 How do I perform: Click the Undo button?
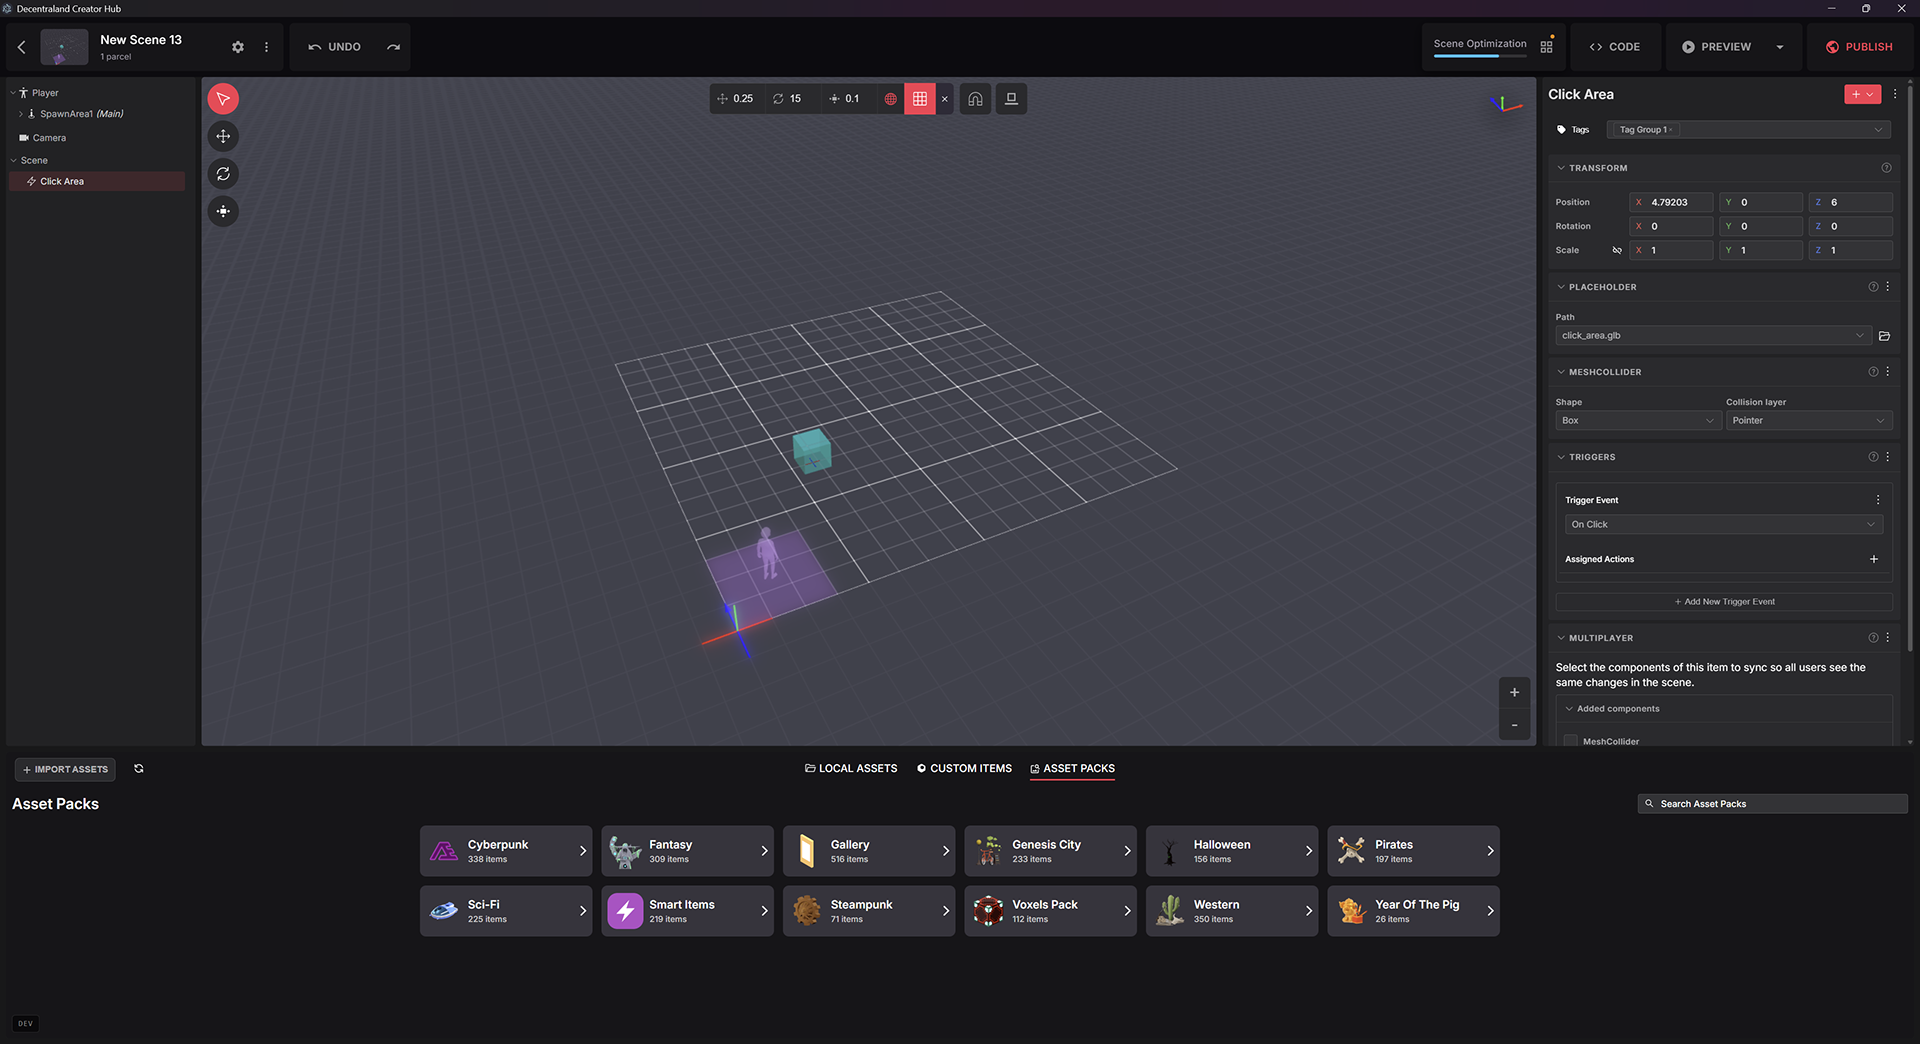point(334,47)
